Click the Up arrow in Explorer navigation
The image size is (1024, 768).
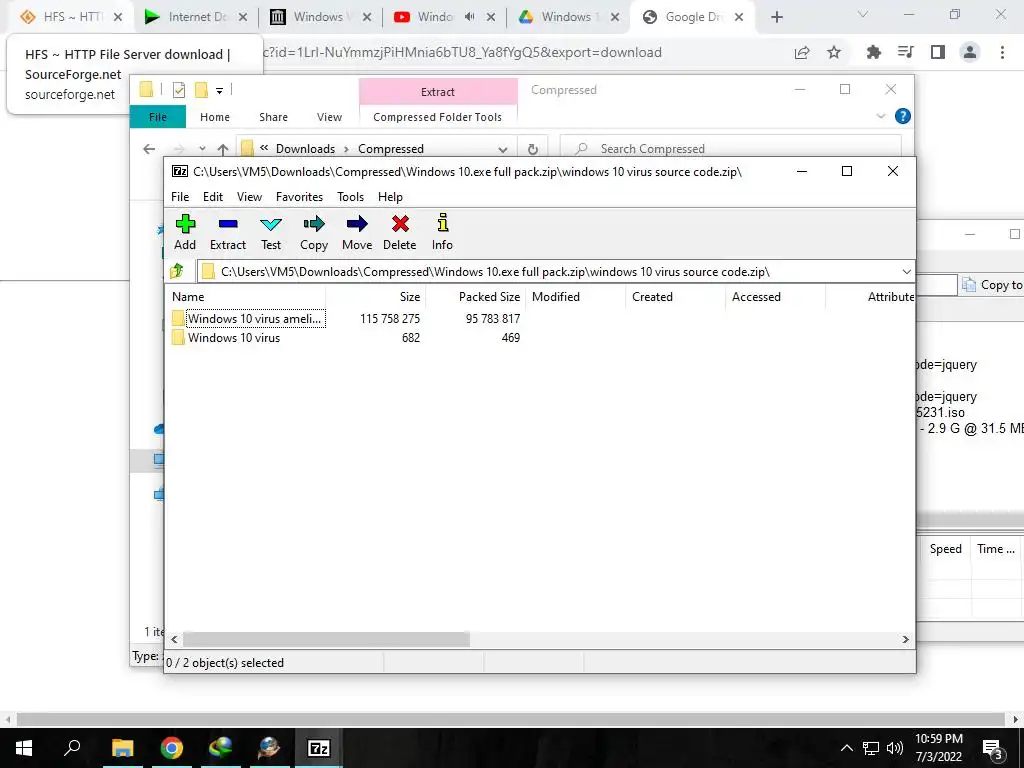pos(223,149)
